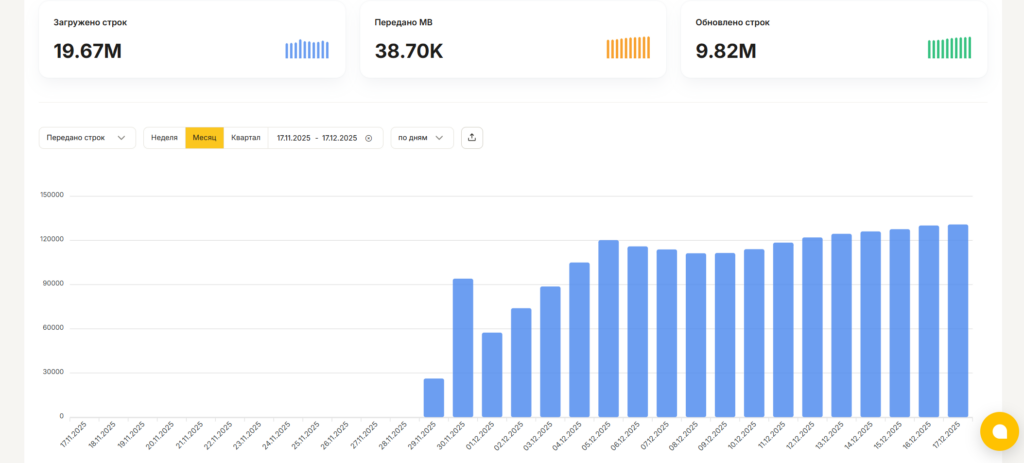
Task: Switch to the Квартал period tab
Action: click(245, 138)
